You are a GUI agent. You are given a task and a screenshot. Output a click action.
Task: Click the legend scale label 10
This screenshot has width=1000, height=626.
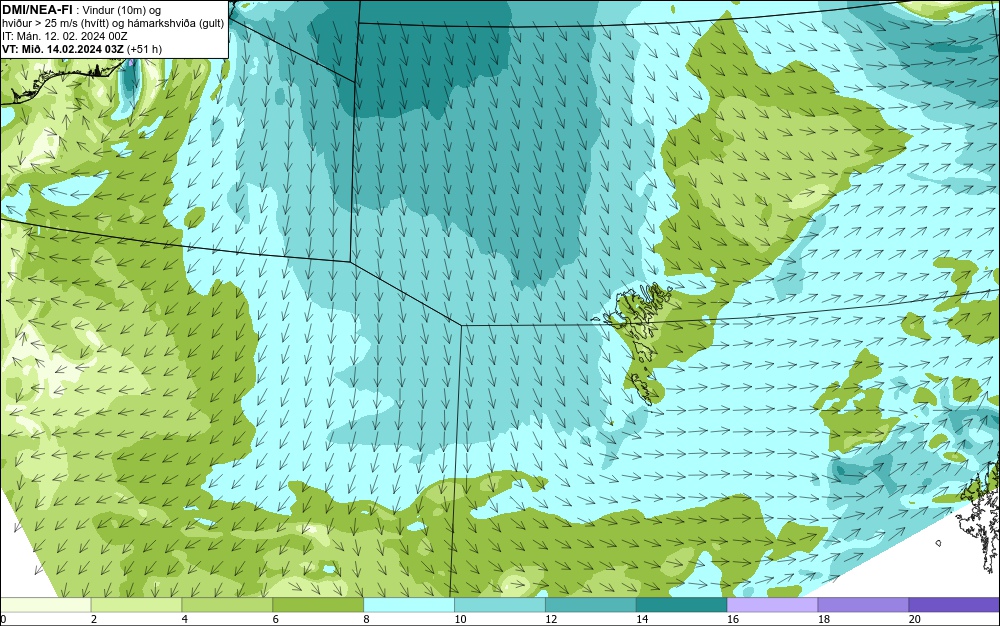[460, 619]
